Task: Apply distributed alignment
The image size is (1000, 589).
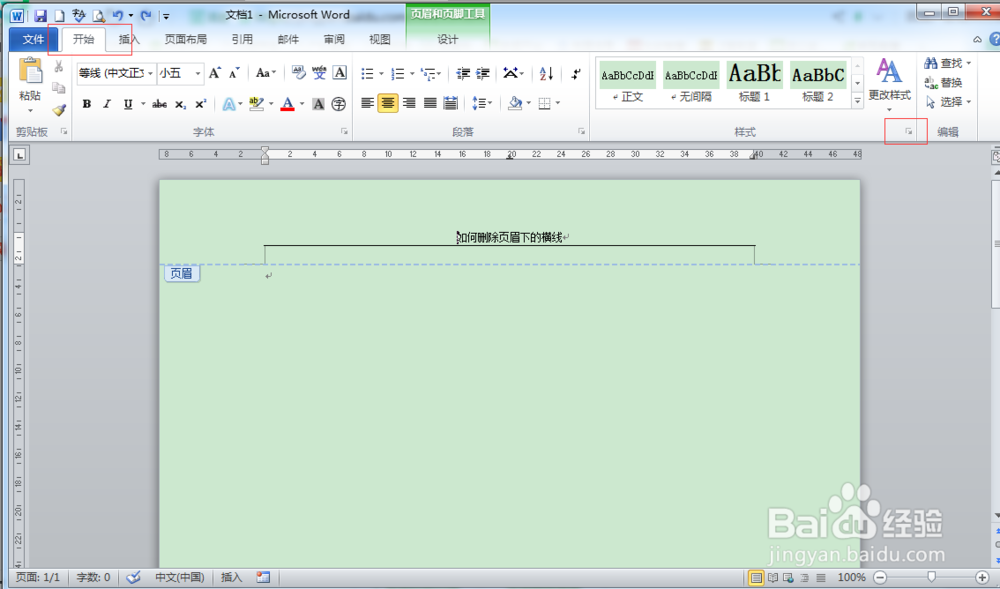Action: point(450,103)
